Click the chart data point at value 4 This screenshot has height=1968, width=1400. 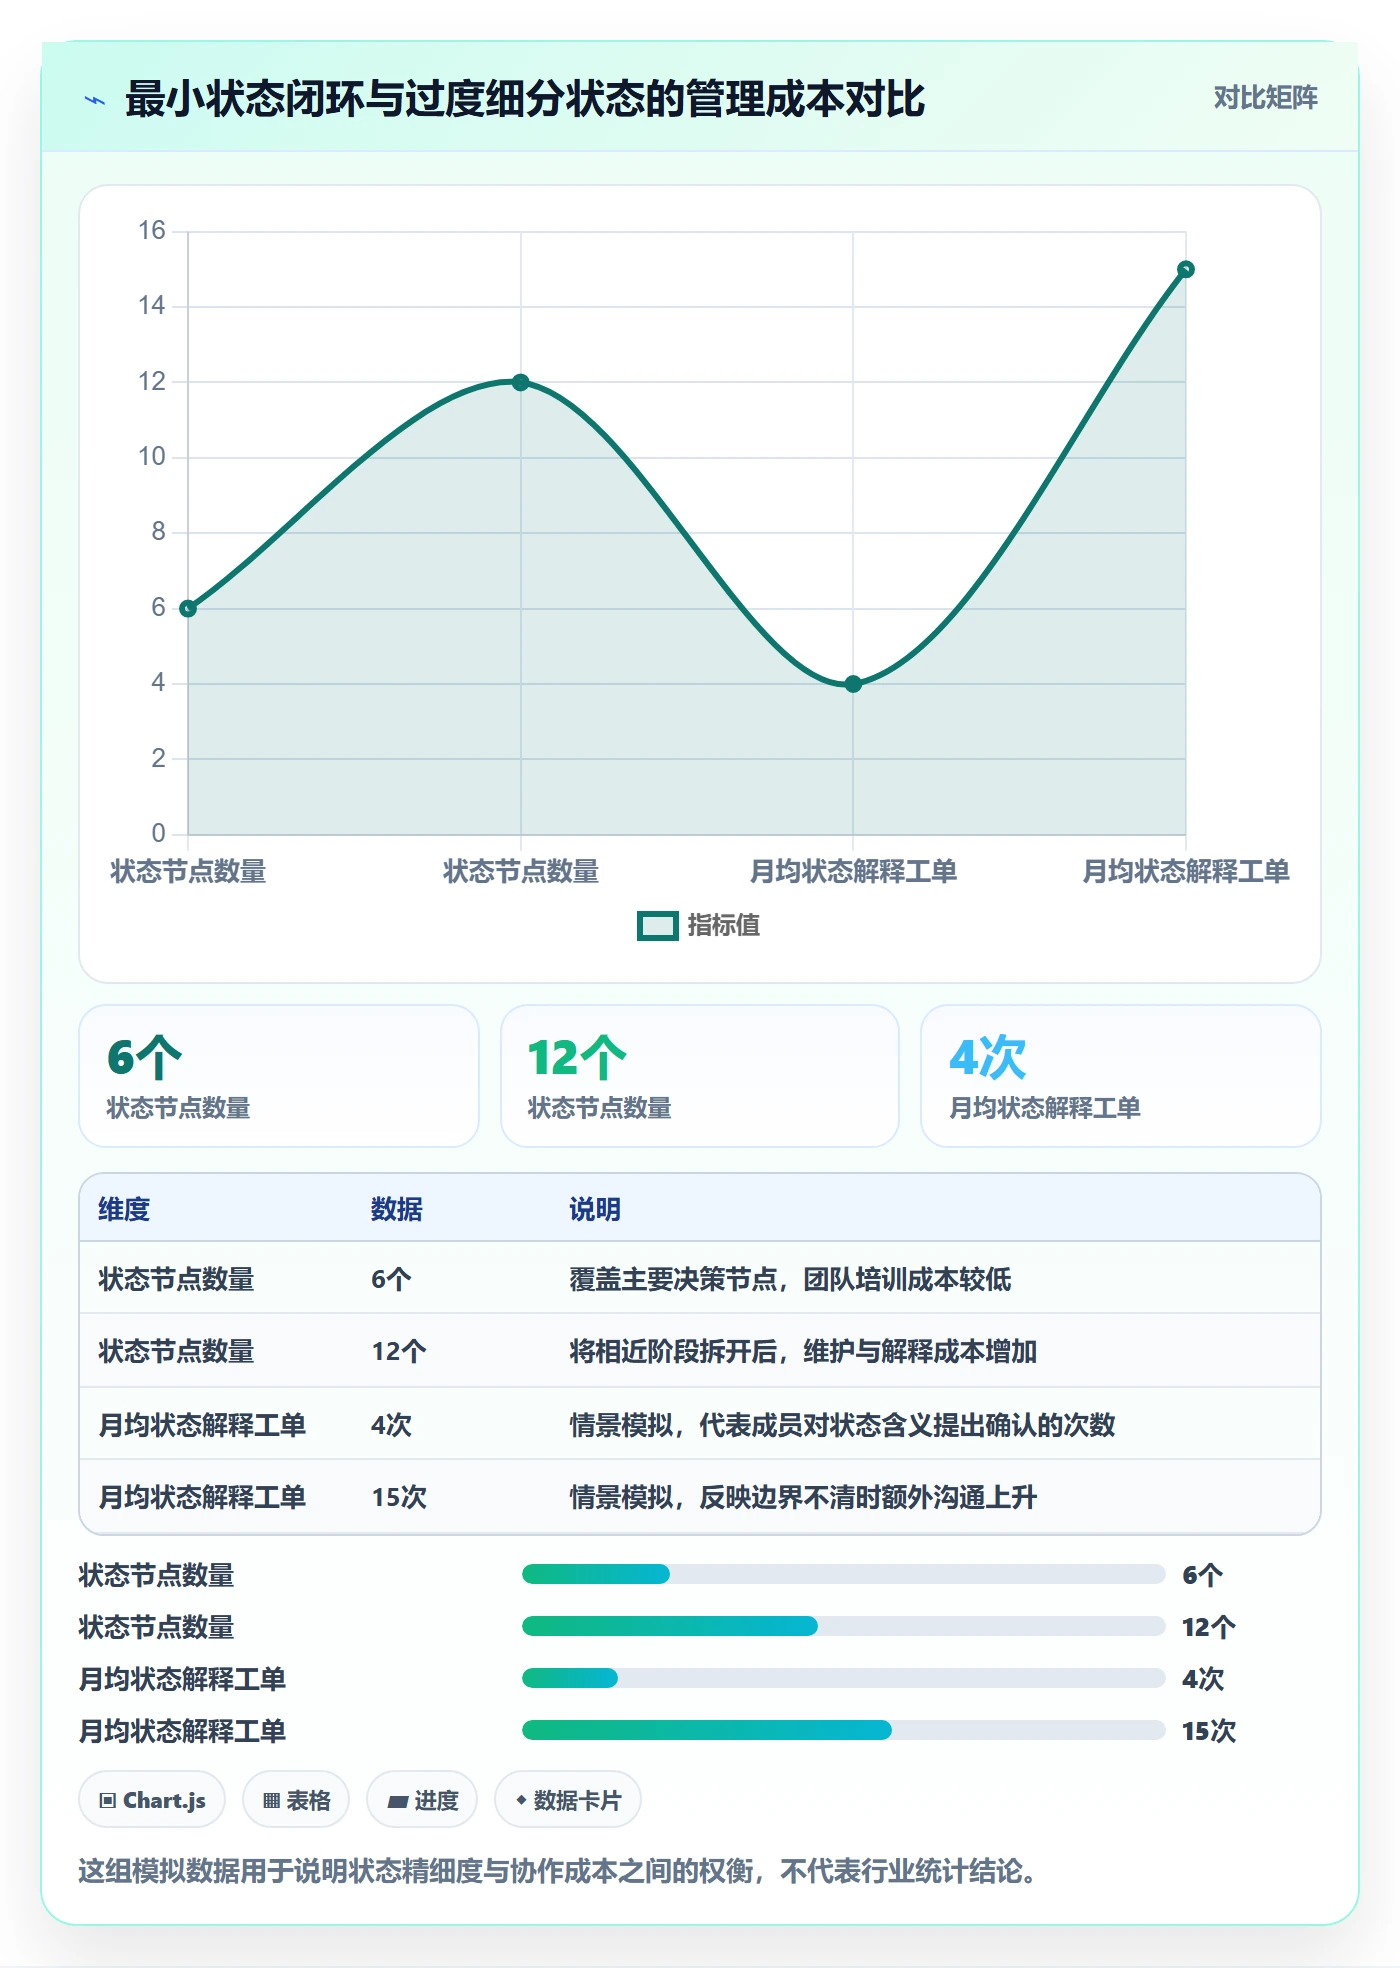853,684
